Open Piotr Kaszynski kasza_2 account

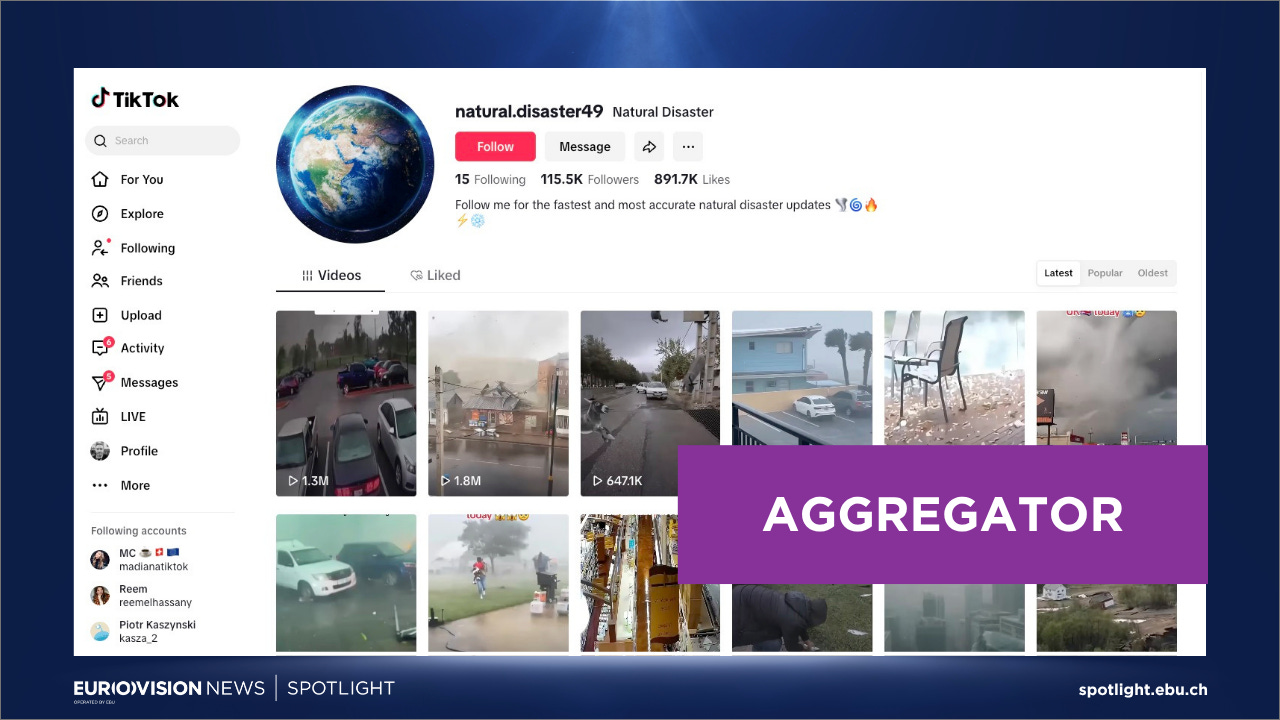(143, 631)
